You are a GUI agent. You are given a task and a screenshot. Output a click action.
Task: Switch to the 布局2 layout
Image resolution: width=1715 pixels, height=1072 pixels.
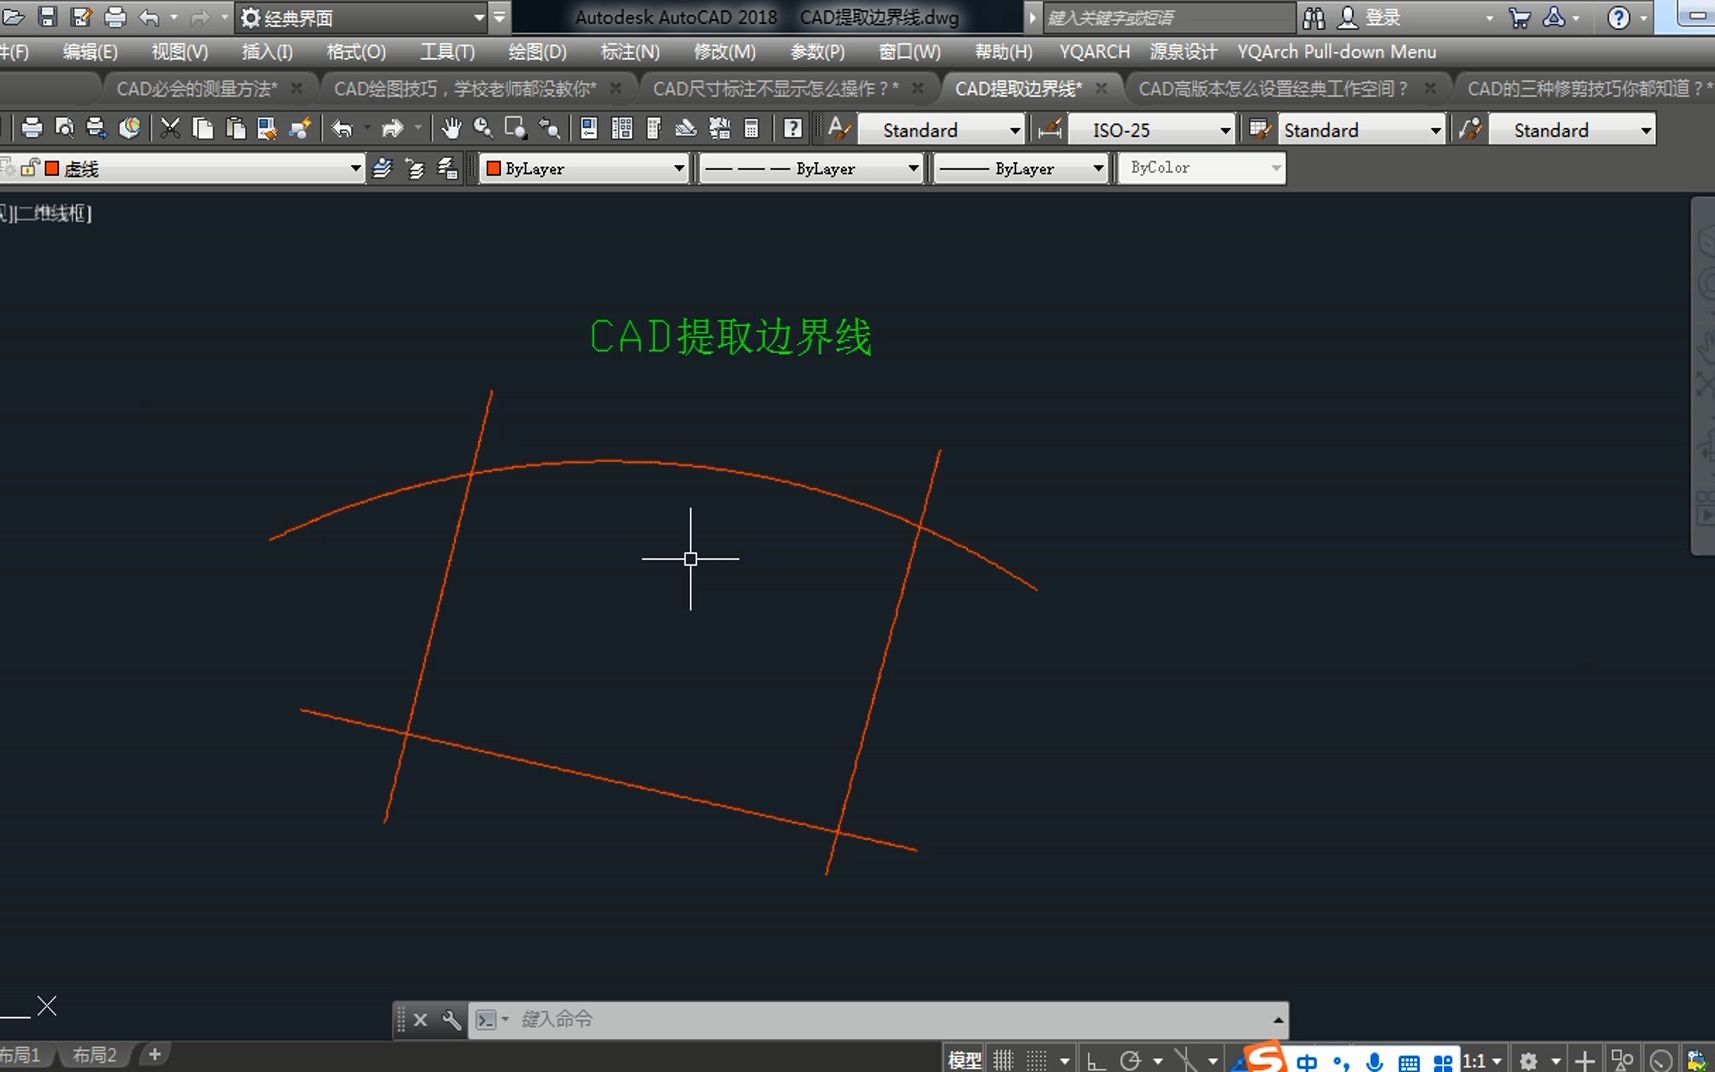(x=95, y=1054)
